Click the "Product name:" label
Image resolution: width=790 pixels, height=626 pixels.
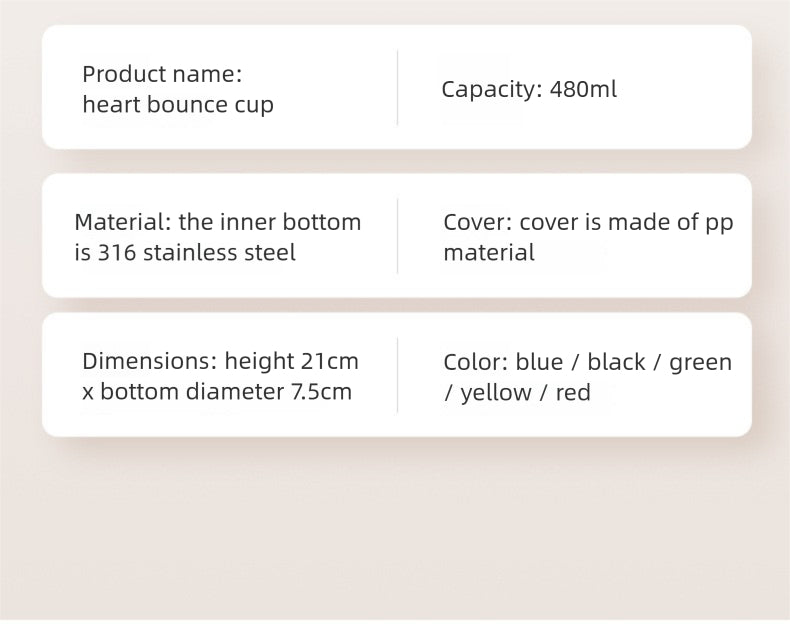point(162,74)
